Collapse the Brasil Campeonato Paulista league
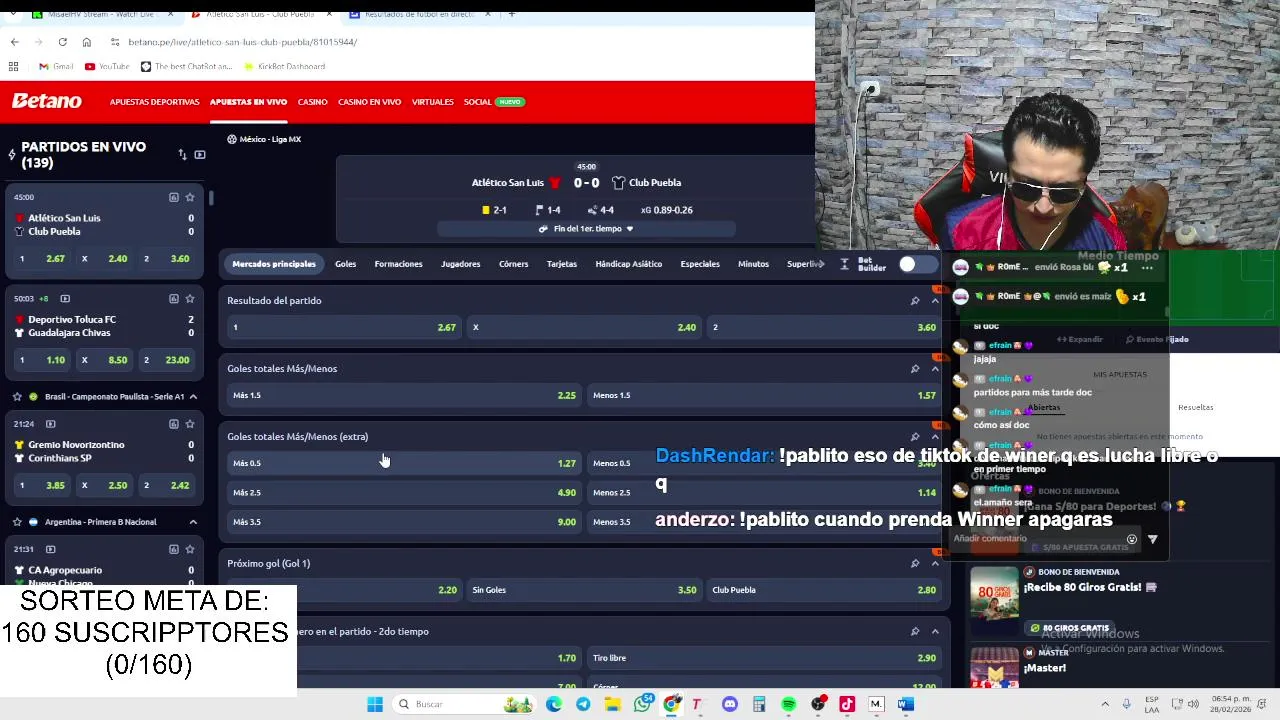 tap(193, 397)
